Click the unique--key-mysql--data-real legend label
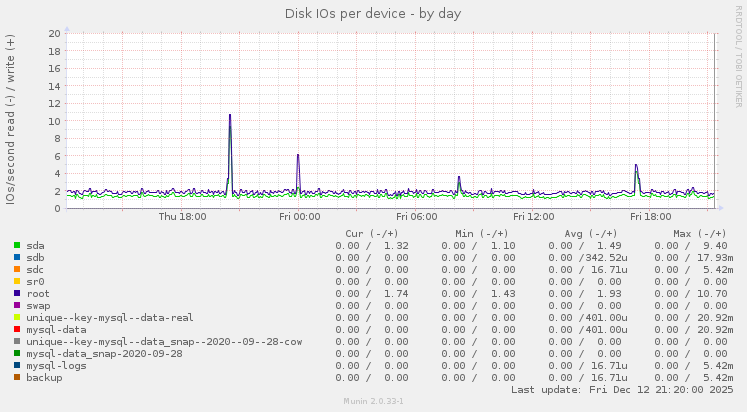Image resolution: width=747 pixels, height=412 pixels. [x=110, y=317]
